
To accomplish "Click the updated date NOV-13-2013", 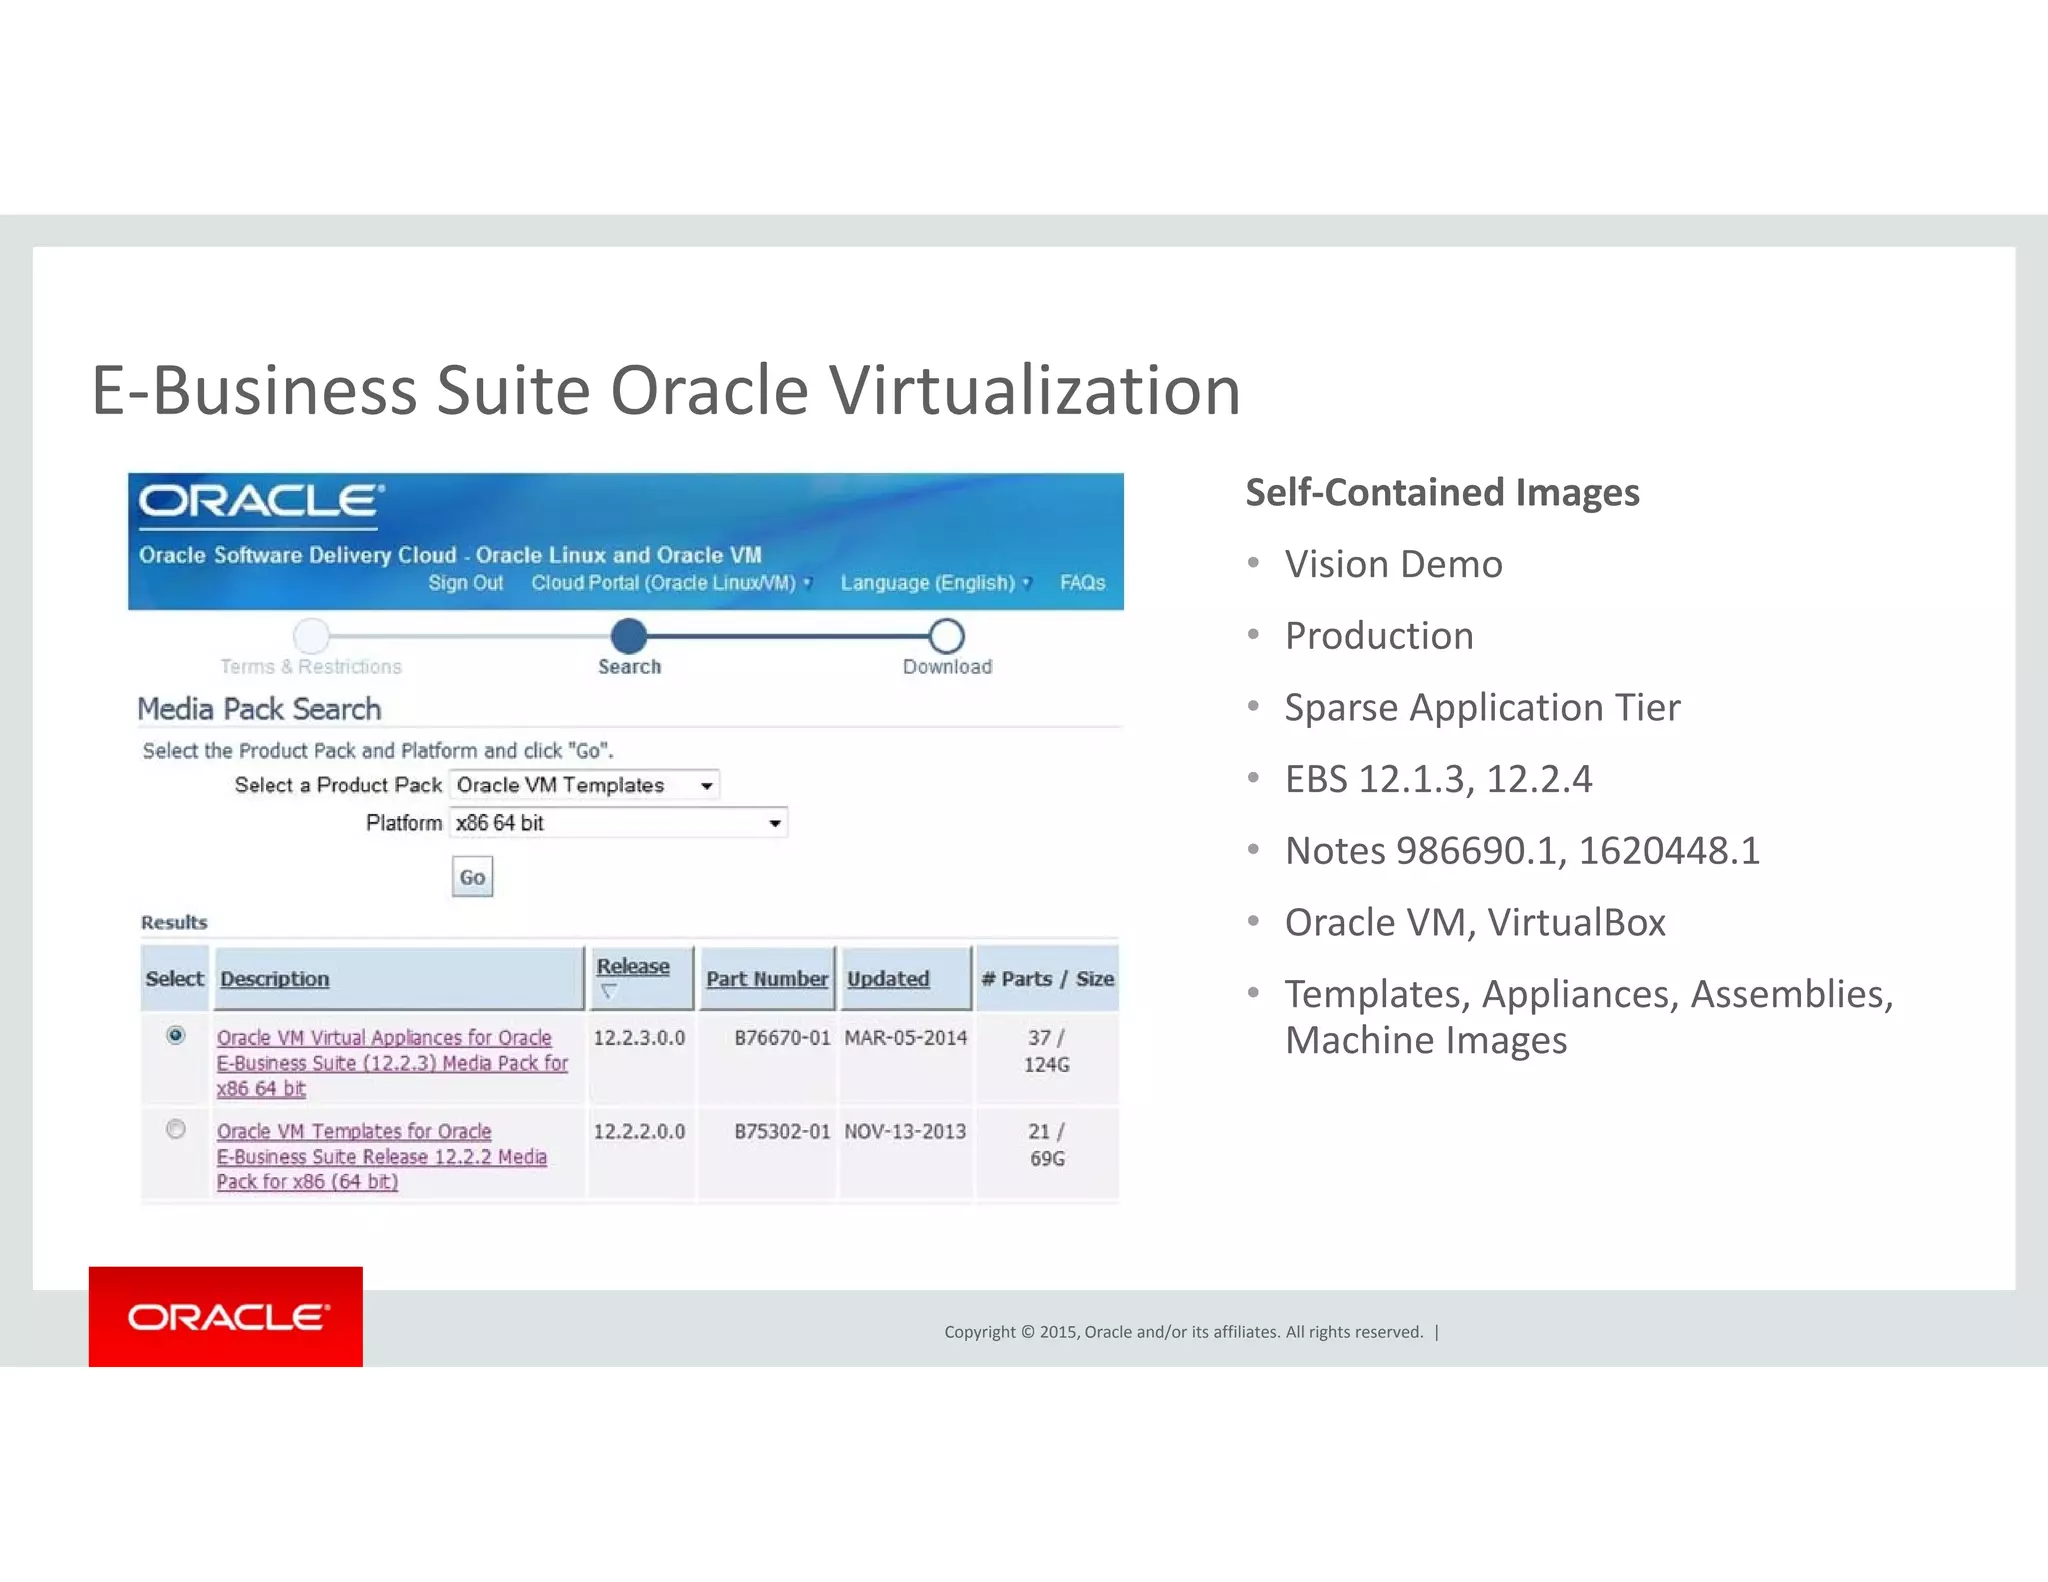I will (906, 1132).
